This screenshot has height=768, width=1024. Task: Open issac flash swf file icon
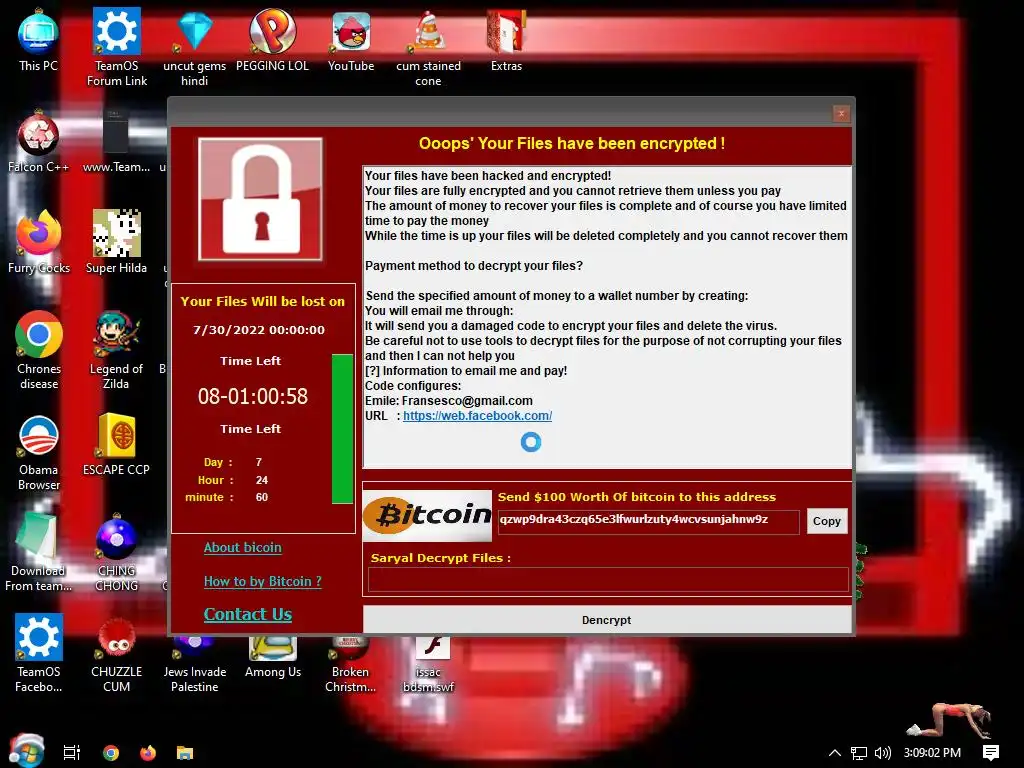click(428, 665)
